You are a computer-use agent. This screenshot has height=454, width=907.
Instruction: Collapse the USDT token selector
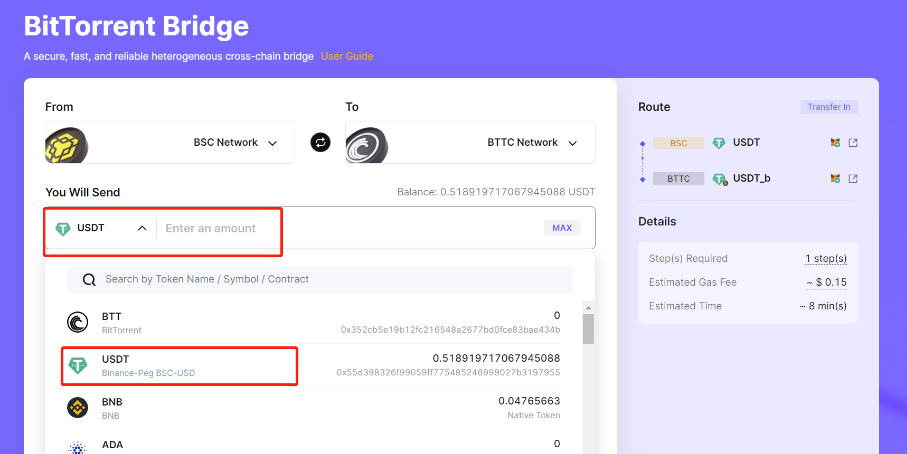coord(142,228)
